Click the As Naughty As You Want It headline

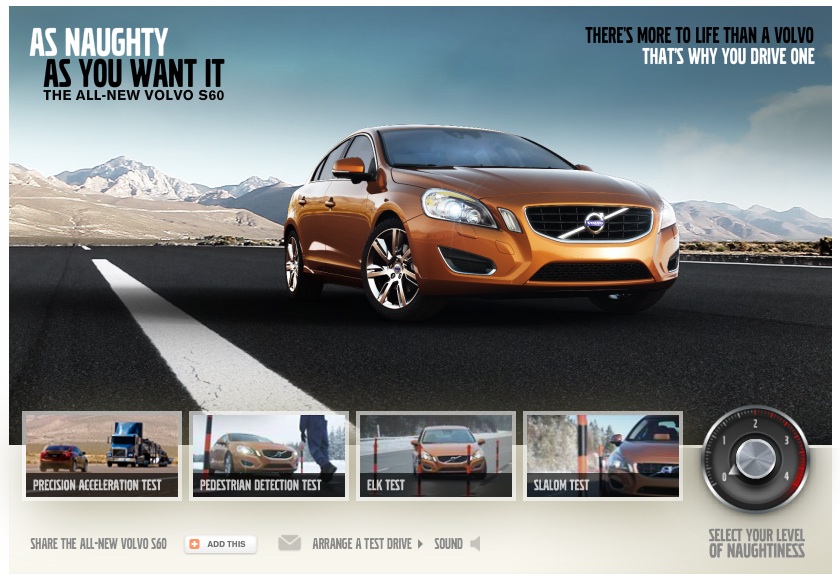[x=127, y=57]
